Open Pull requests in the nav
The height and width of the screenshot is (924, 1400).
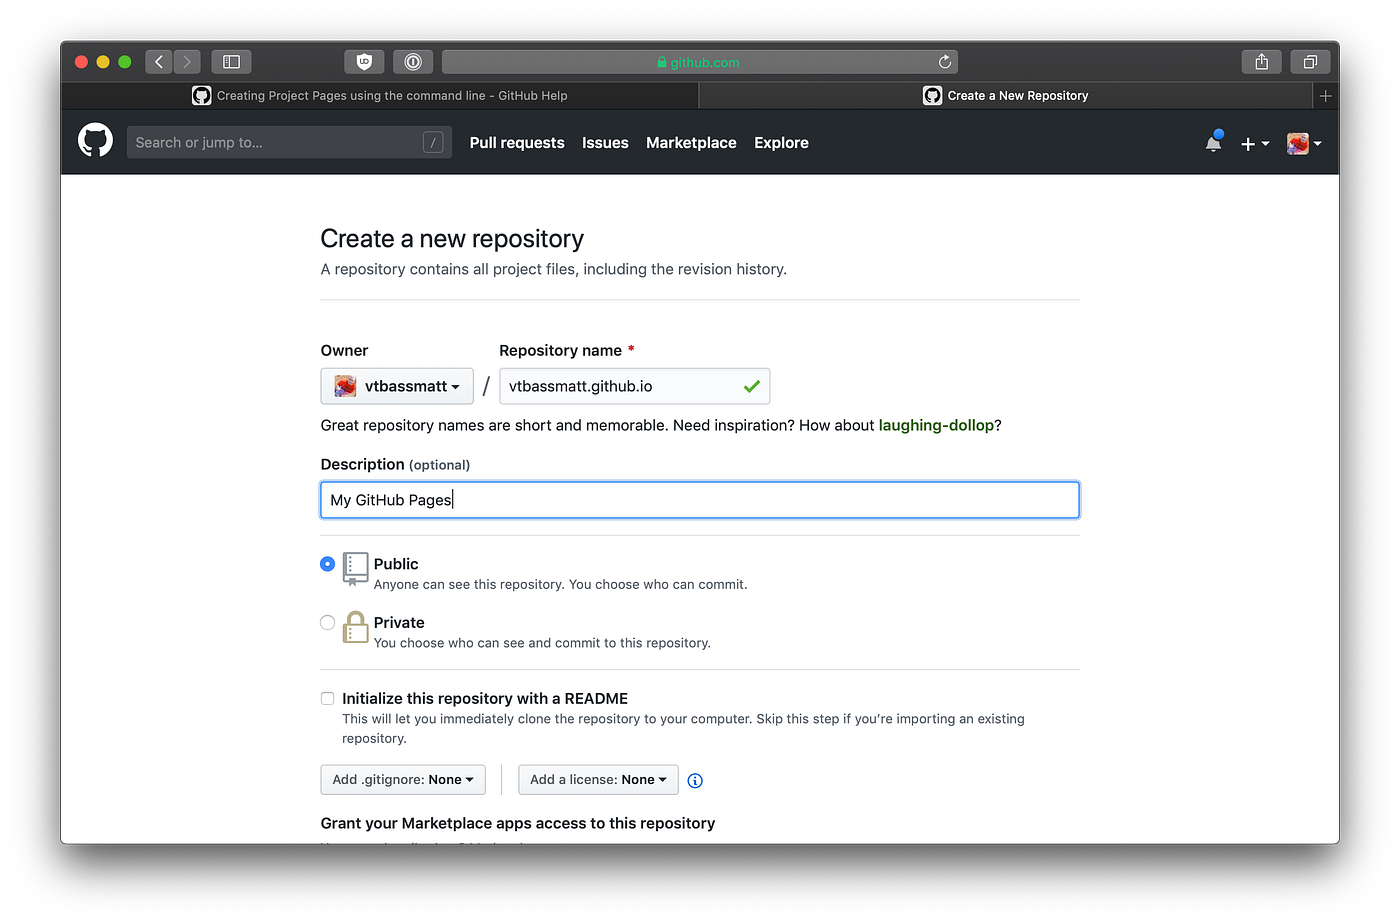tap(517, 143)
